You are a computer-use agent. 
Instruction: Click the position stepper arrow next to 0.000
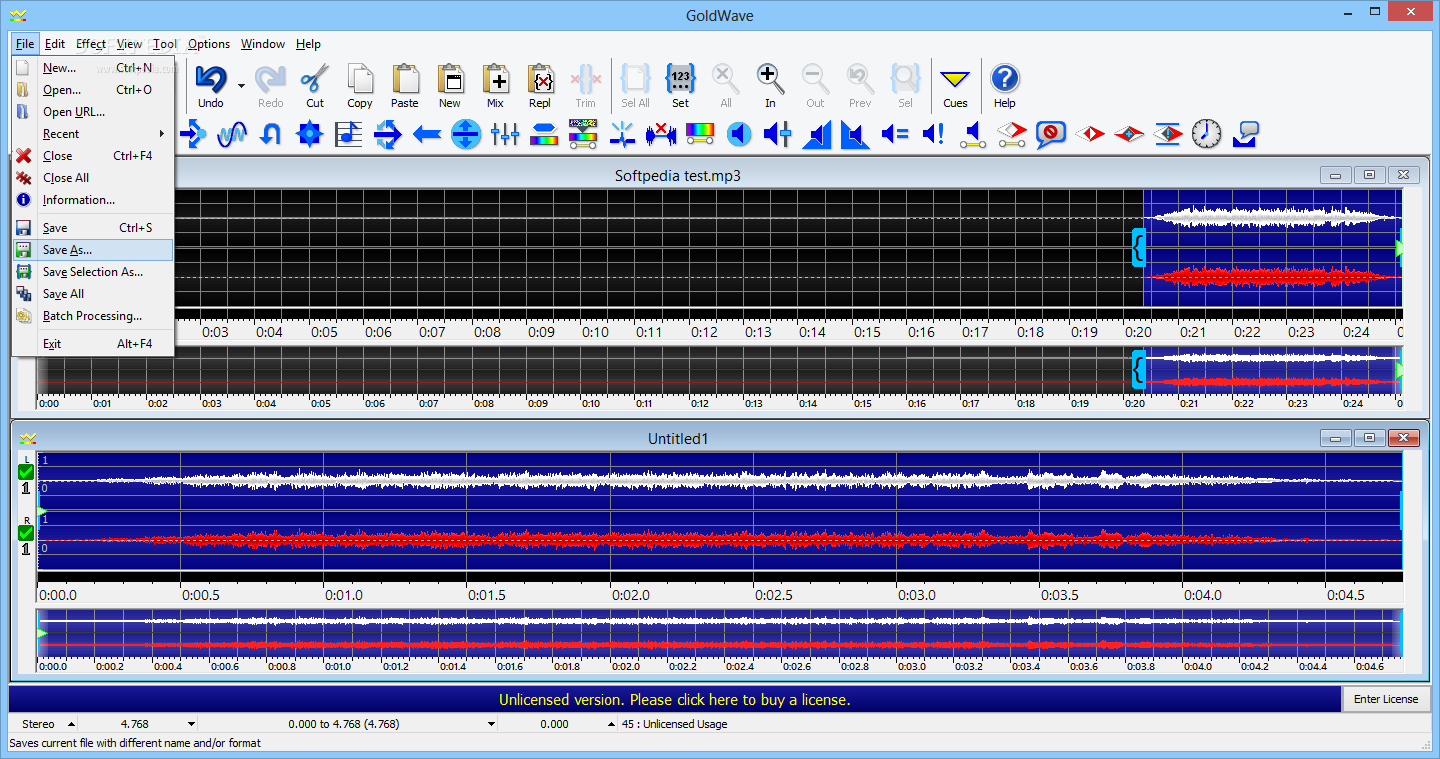(x=610, y=723)
